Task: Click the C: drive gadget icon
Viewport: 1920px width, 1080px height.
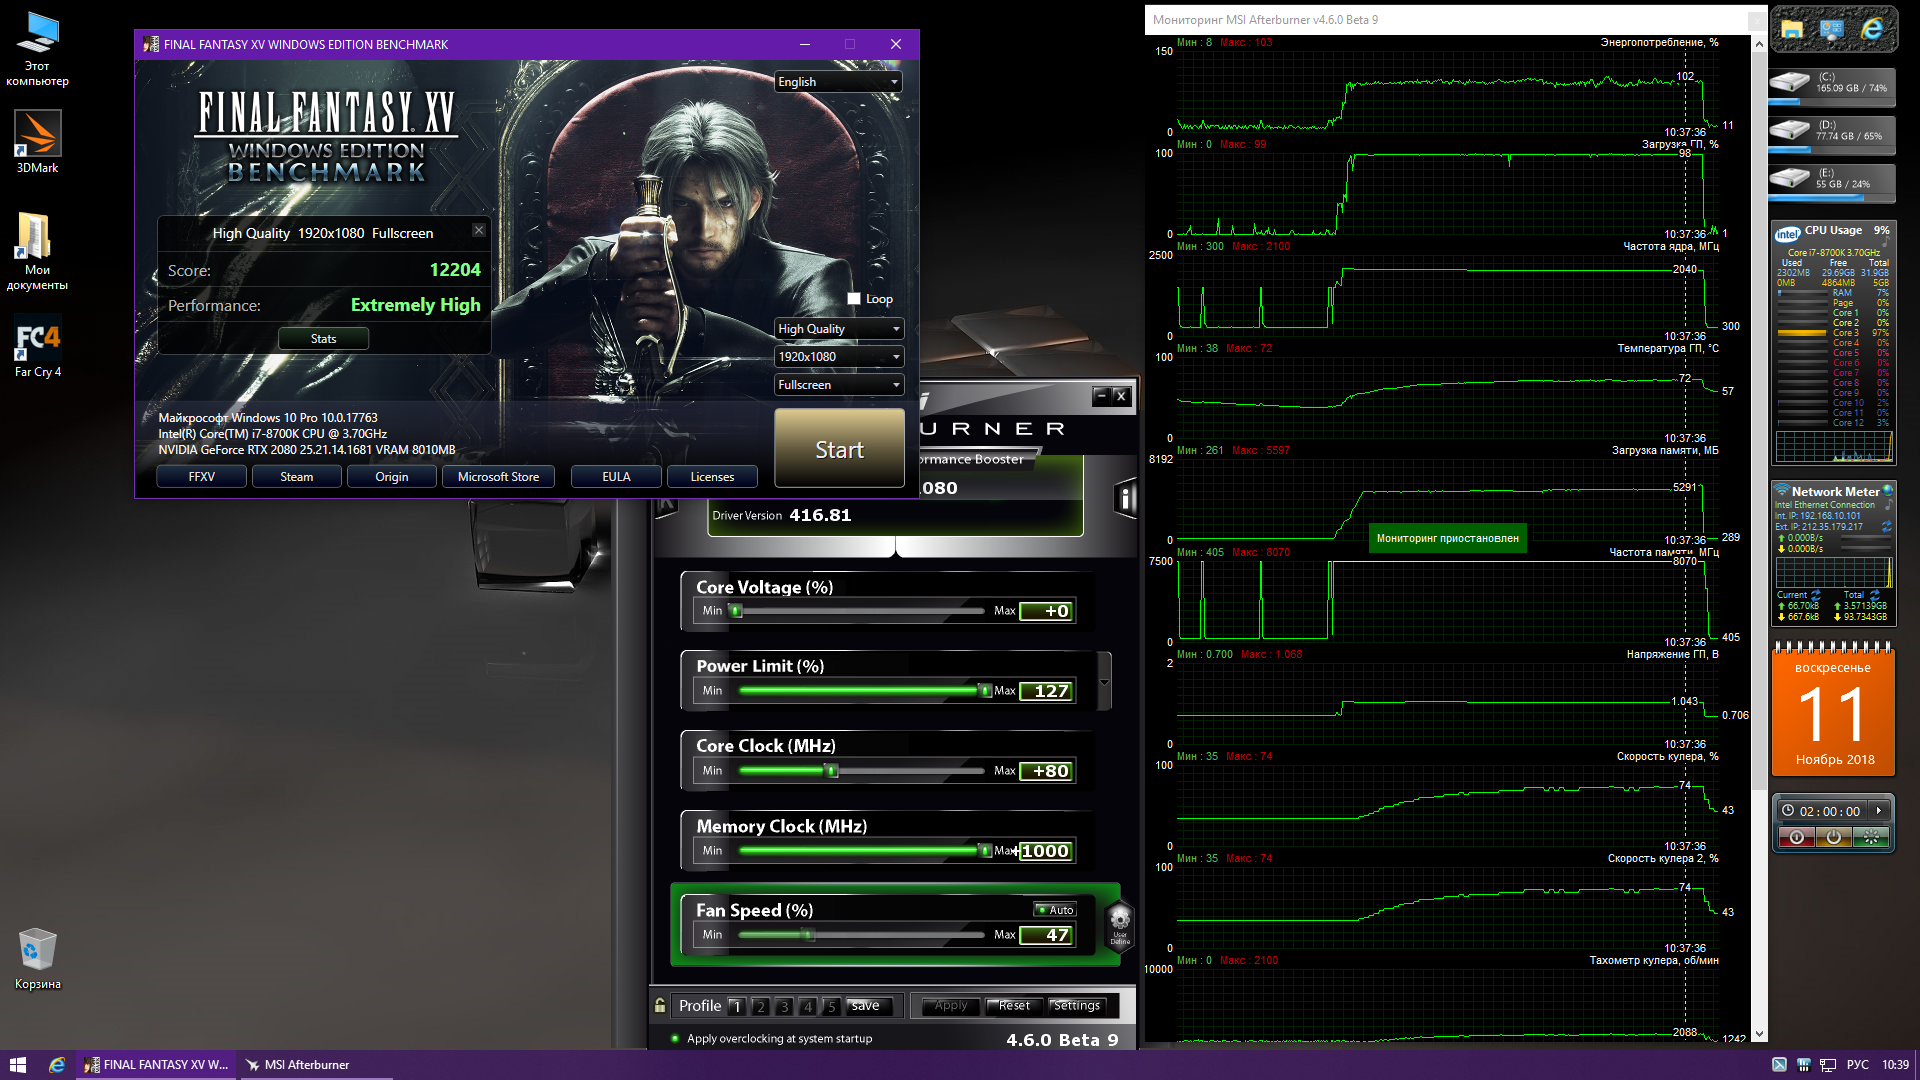Action: (x=1790, y=82)
